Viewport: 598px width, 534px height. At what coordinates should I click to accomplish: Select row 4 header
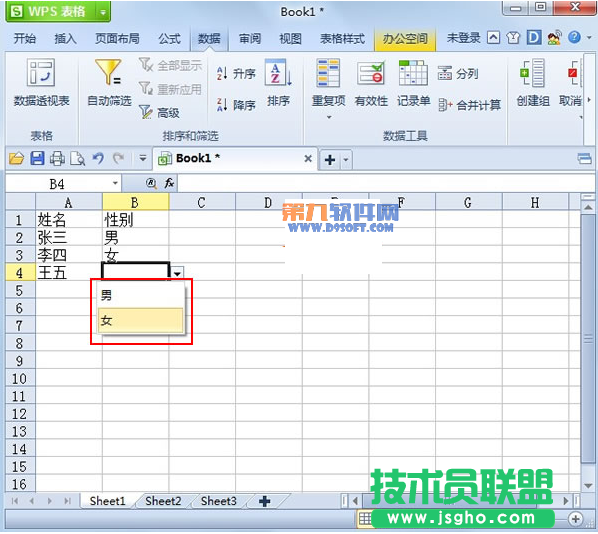(x=20, y=272)
